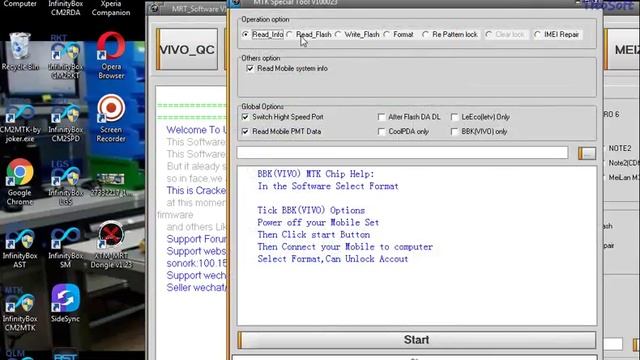The height and width of the screenshot is (360, 640).
Task: Click the 'Welcome To' line in MRT log
Action: click(x=196, y=130)
